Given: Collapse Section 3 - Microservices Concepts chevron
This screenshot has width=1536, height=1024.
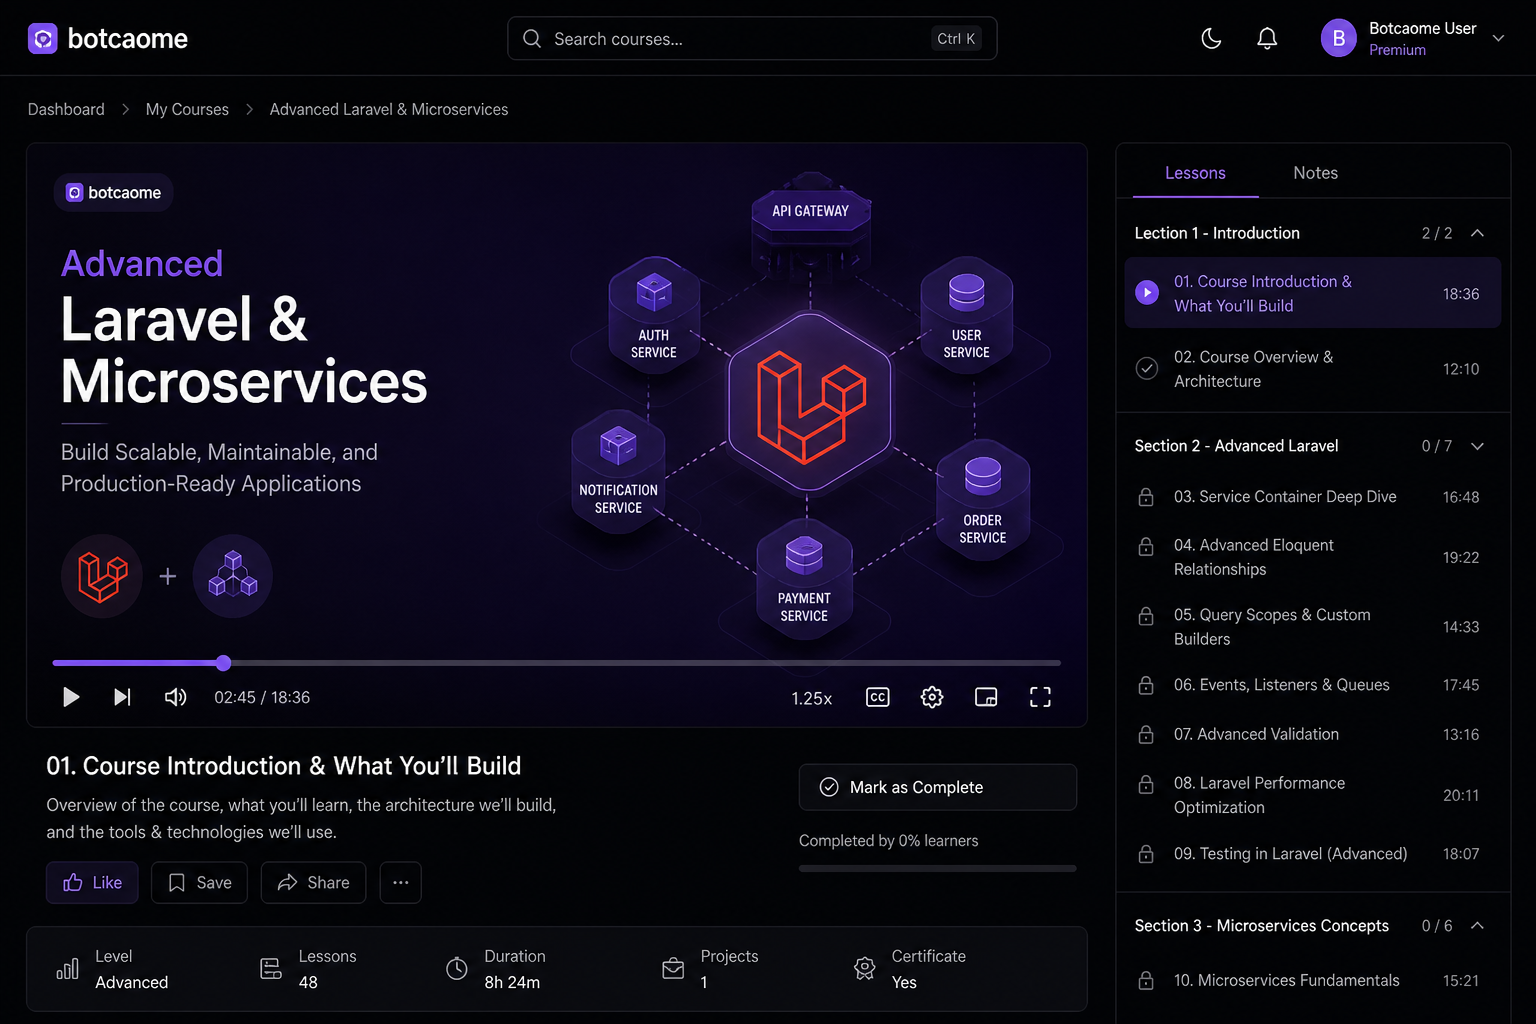Looking at the screenshot, I should [x=1477, y=926].
